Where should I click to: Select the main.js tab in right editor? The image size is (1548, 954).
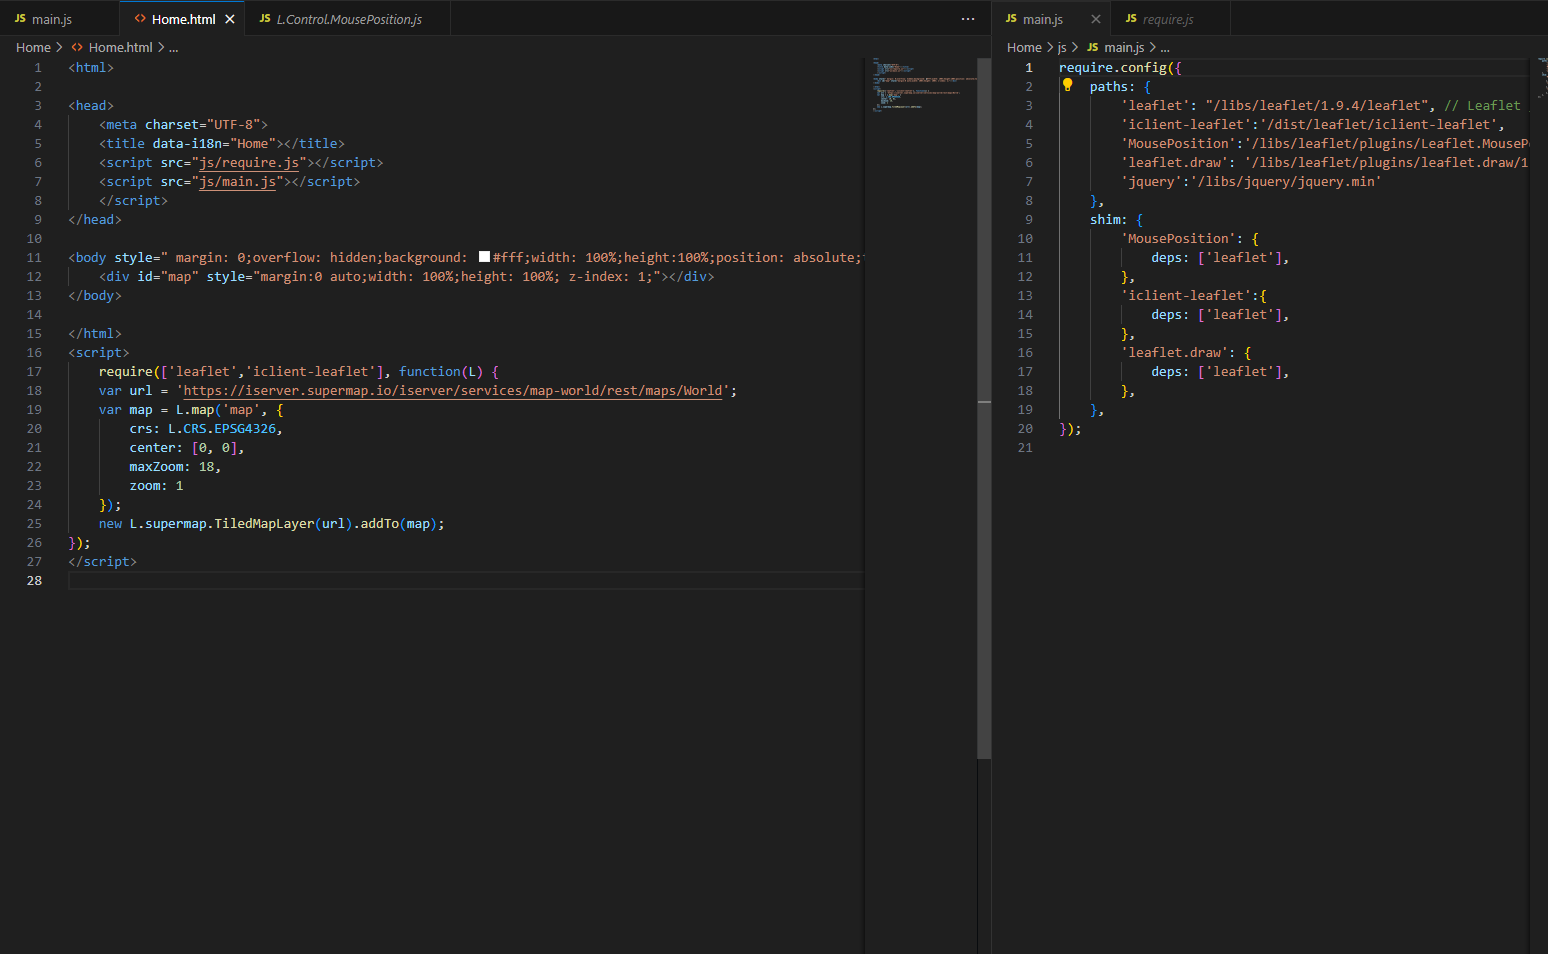point(1043,19)
